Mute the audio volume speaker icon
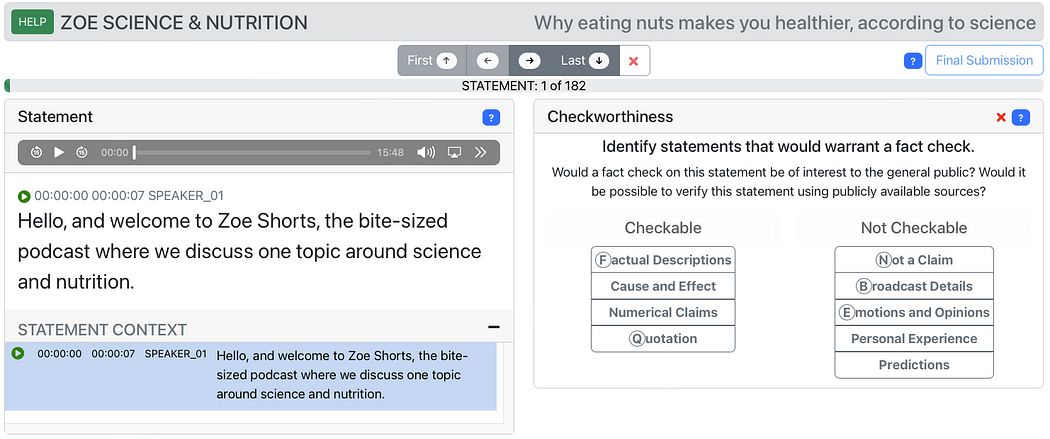The image size is (1050, 439). tap(426, 153)
